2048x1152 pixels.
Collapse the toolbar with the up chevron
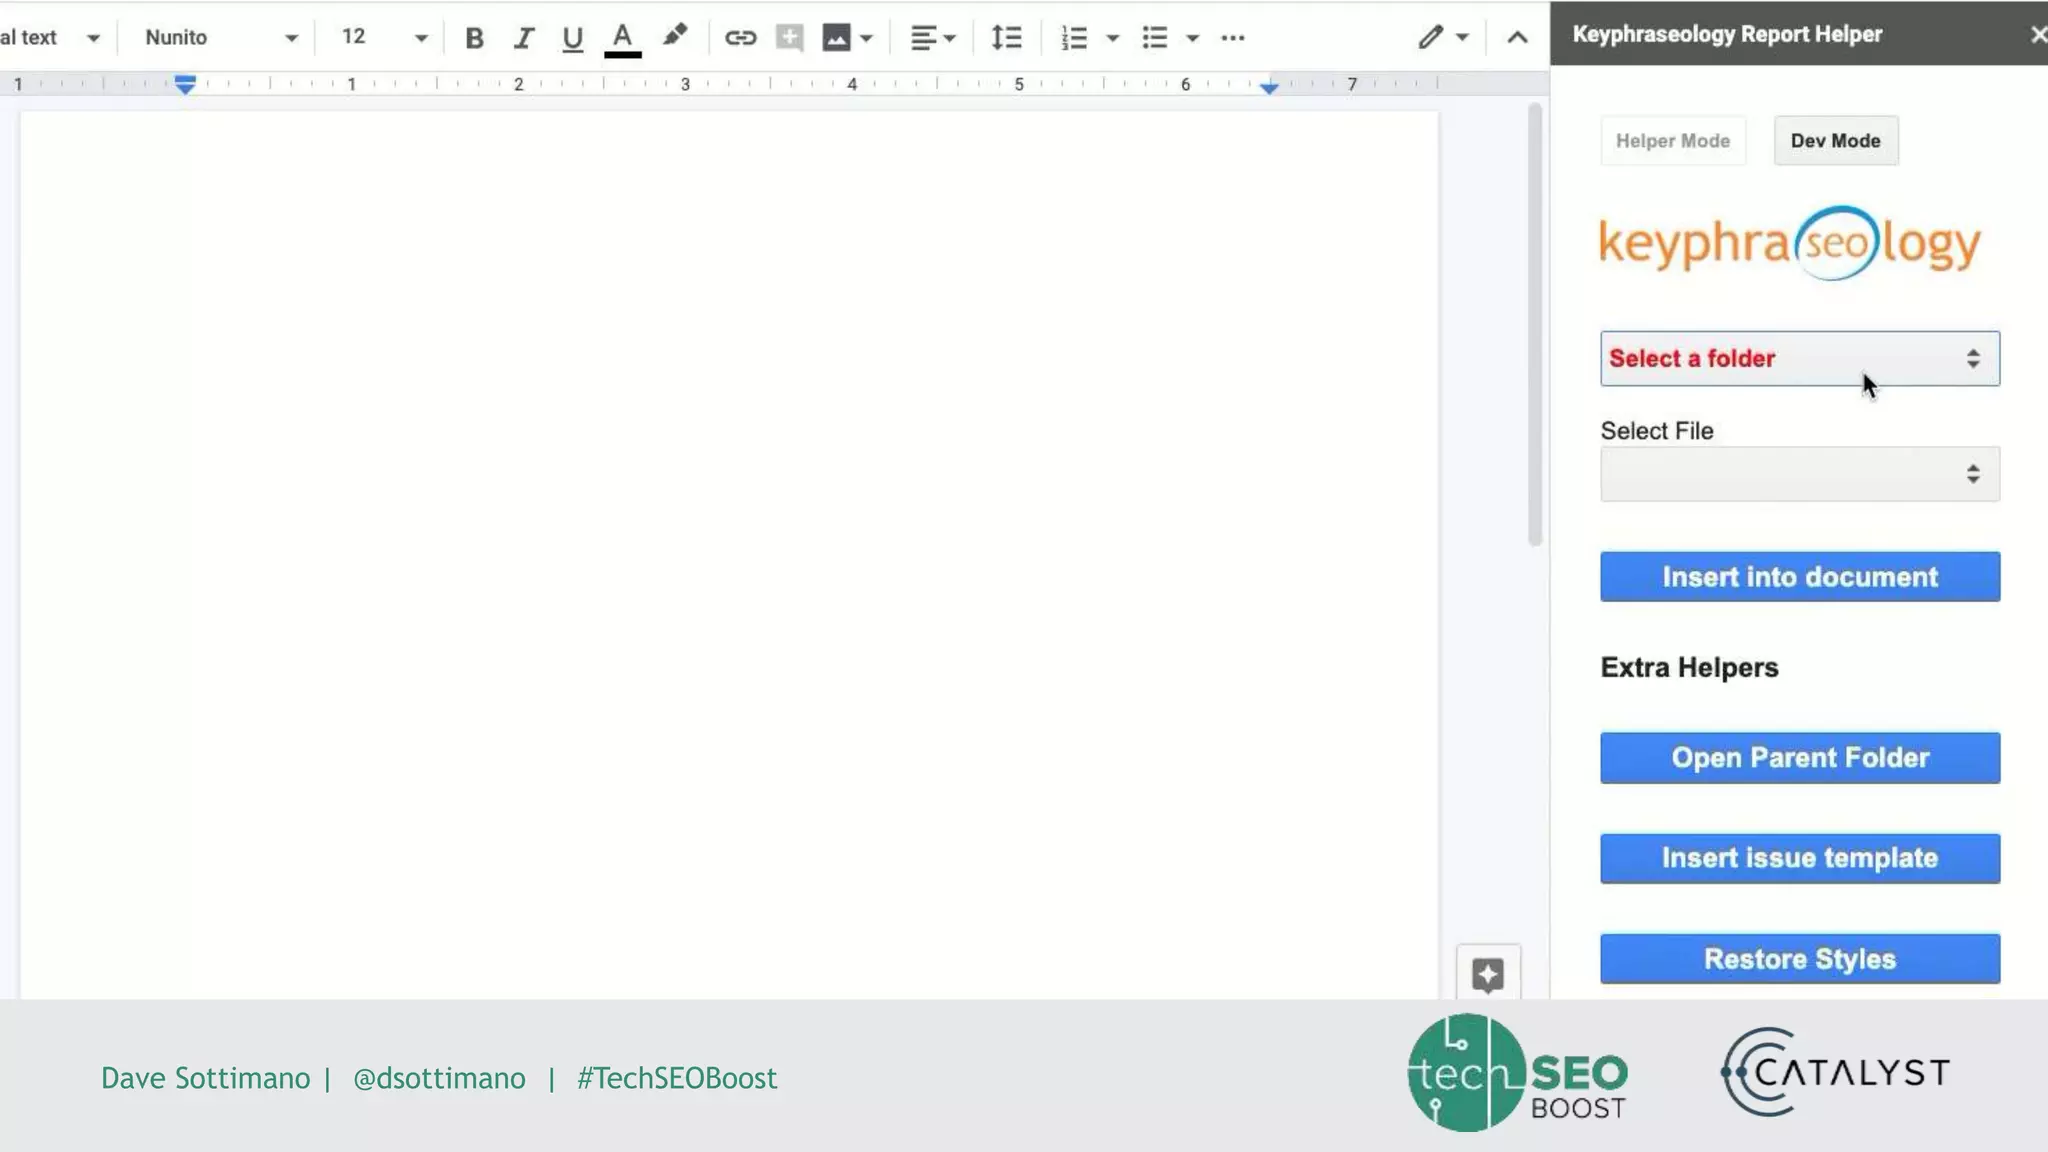coord(1516,38)
